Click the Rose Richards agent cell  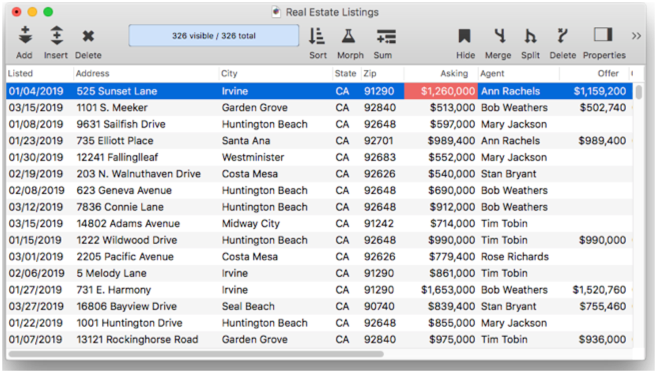[x=515, y=257]
